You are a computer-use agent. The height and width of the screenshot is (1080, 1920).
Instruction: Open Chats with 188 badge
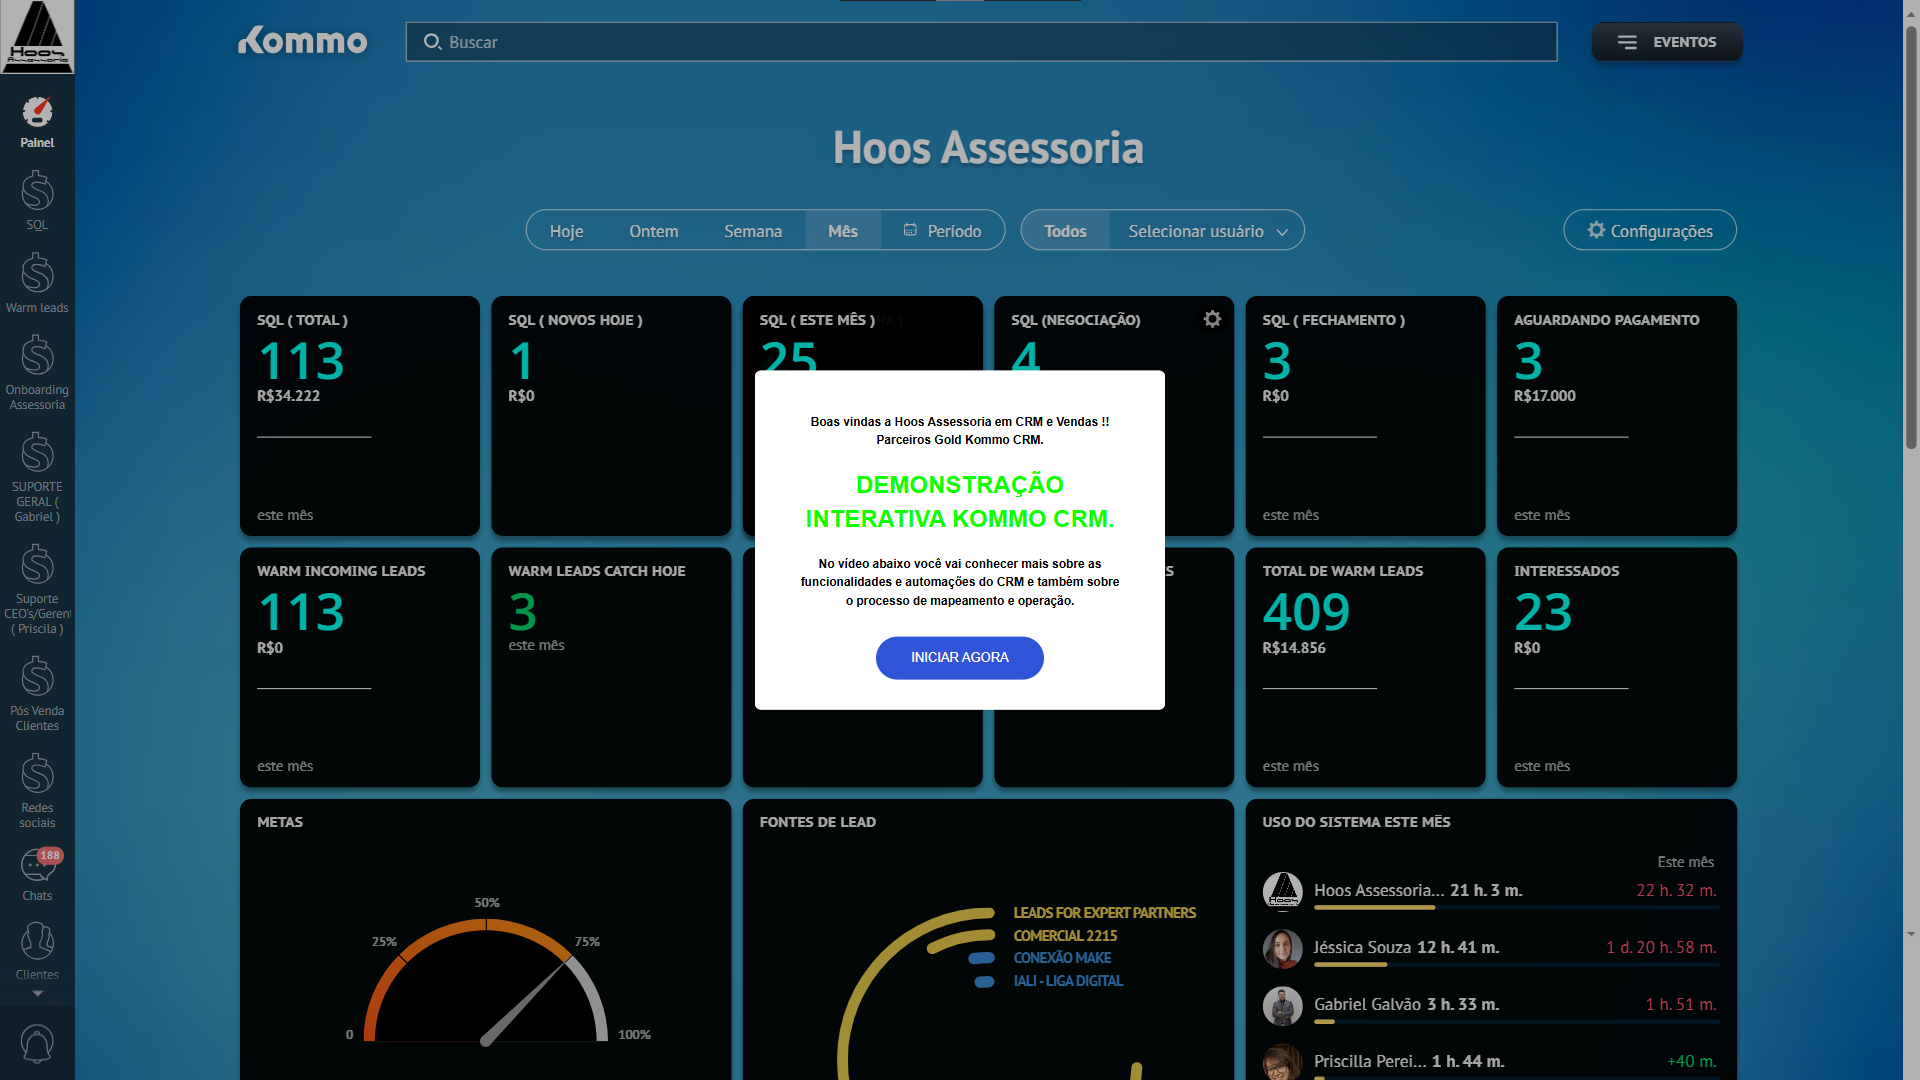pos(37,874)
